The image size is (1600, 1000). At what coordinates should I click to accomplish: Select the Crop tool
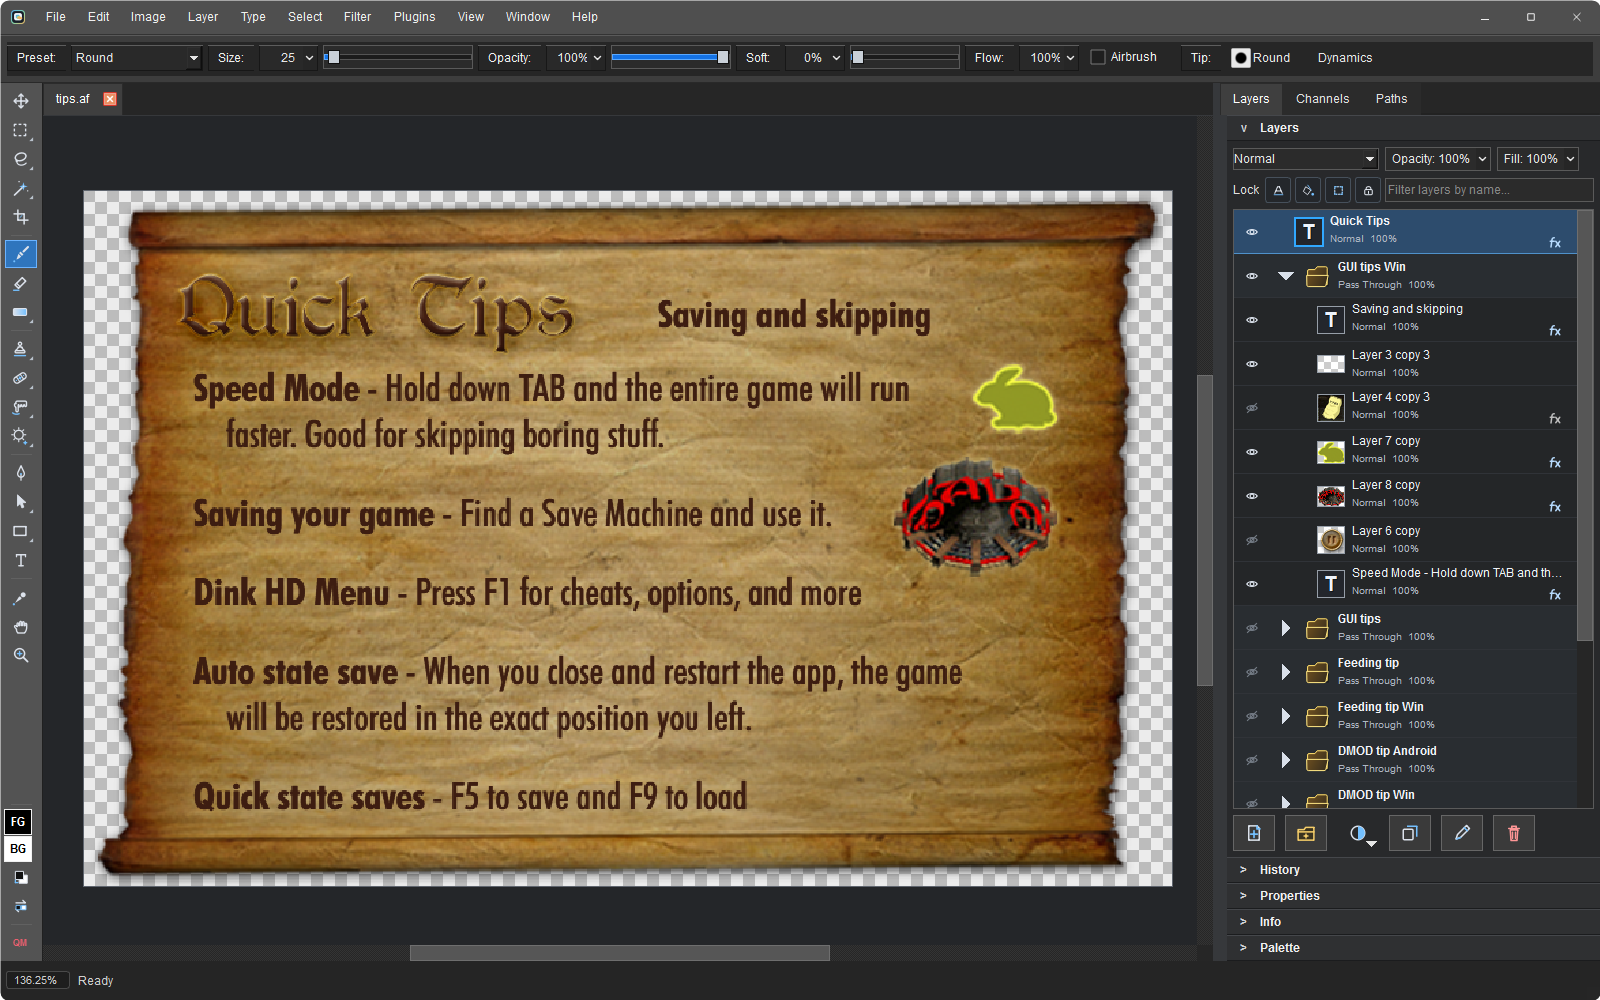(20, 217)
